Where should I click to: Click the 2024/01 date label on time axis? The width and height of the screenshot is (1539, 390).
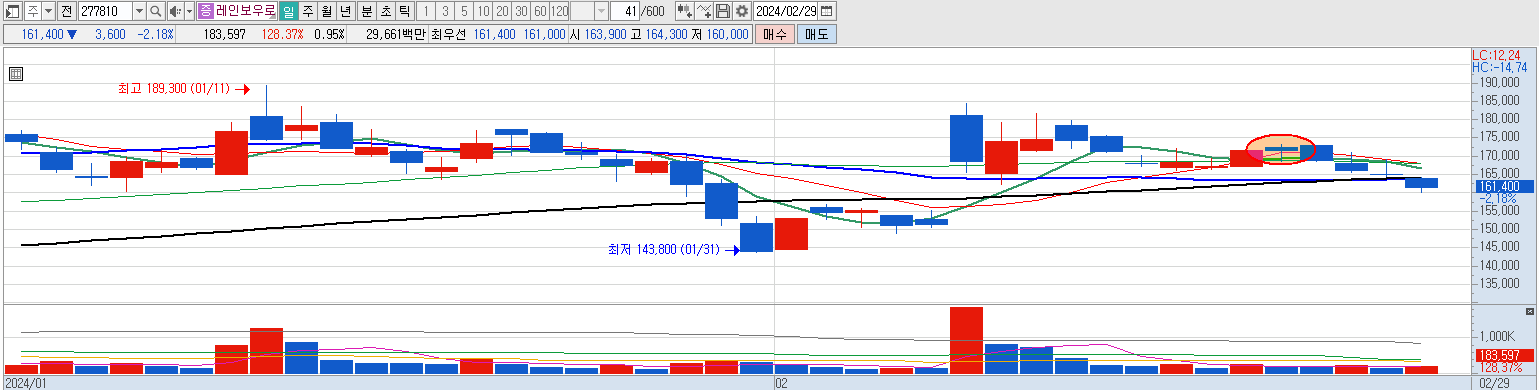click(x=25, y=383)
